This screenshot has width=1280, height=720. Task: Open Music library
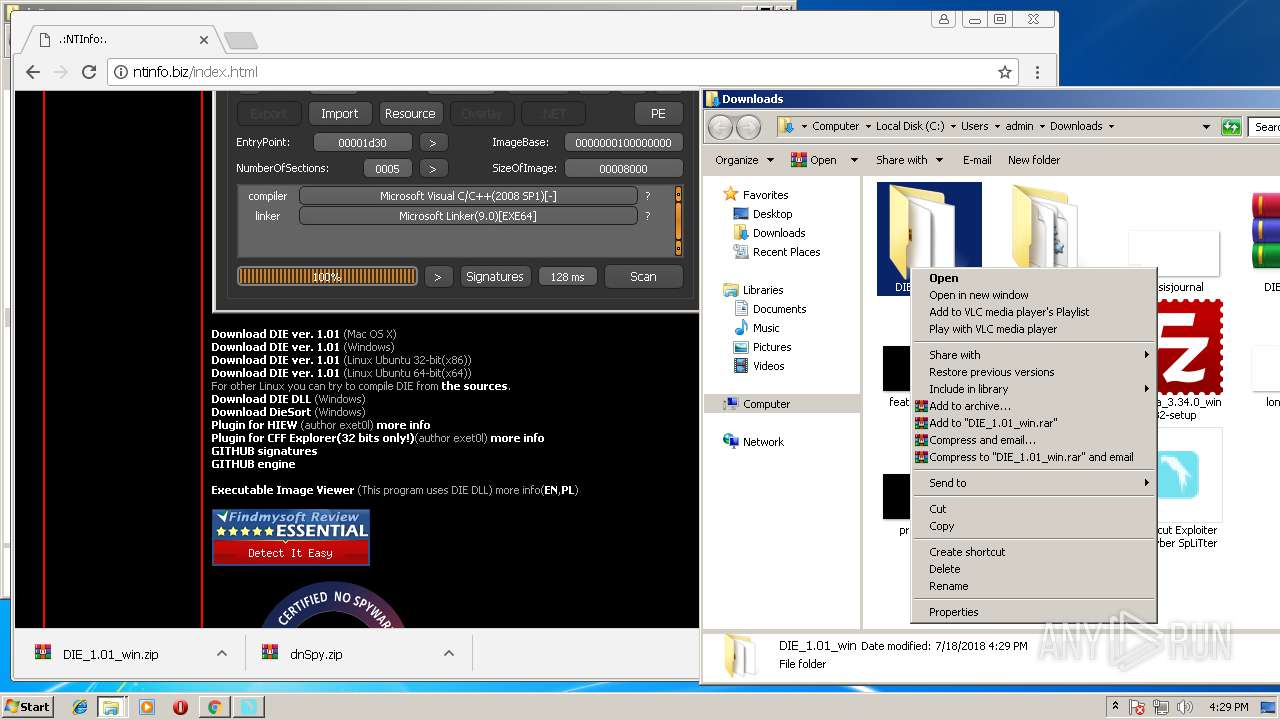(766, 328)
